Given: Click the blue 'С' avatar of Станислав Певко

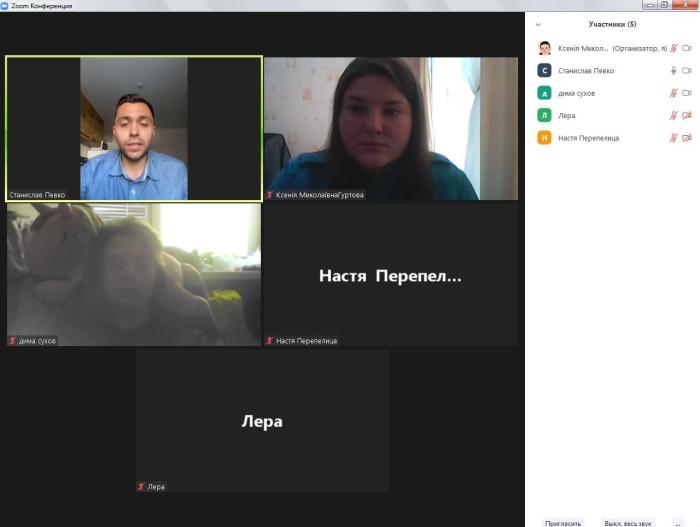Looking at the screenshot, I should (544, 71).
